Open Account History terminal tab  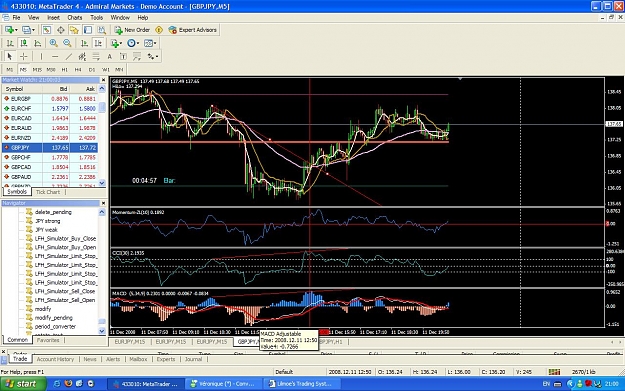(55, 359)
